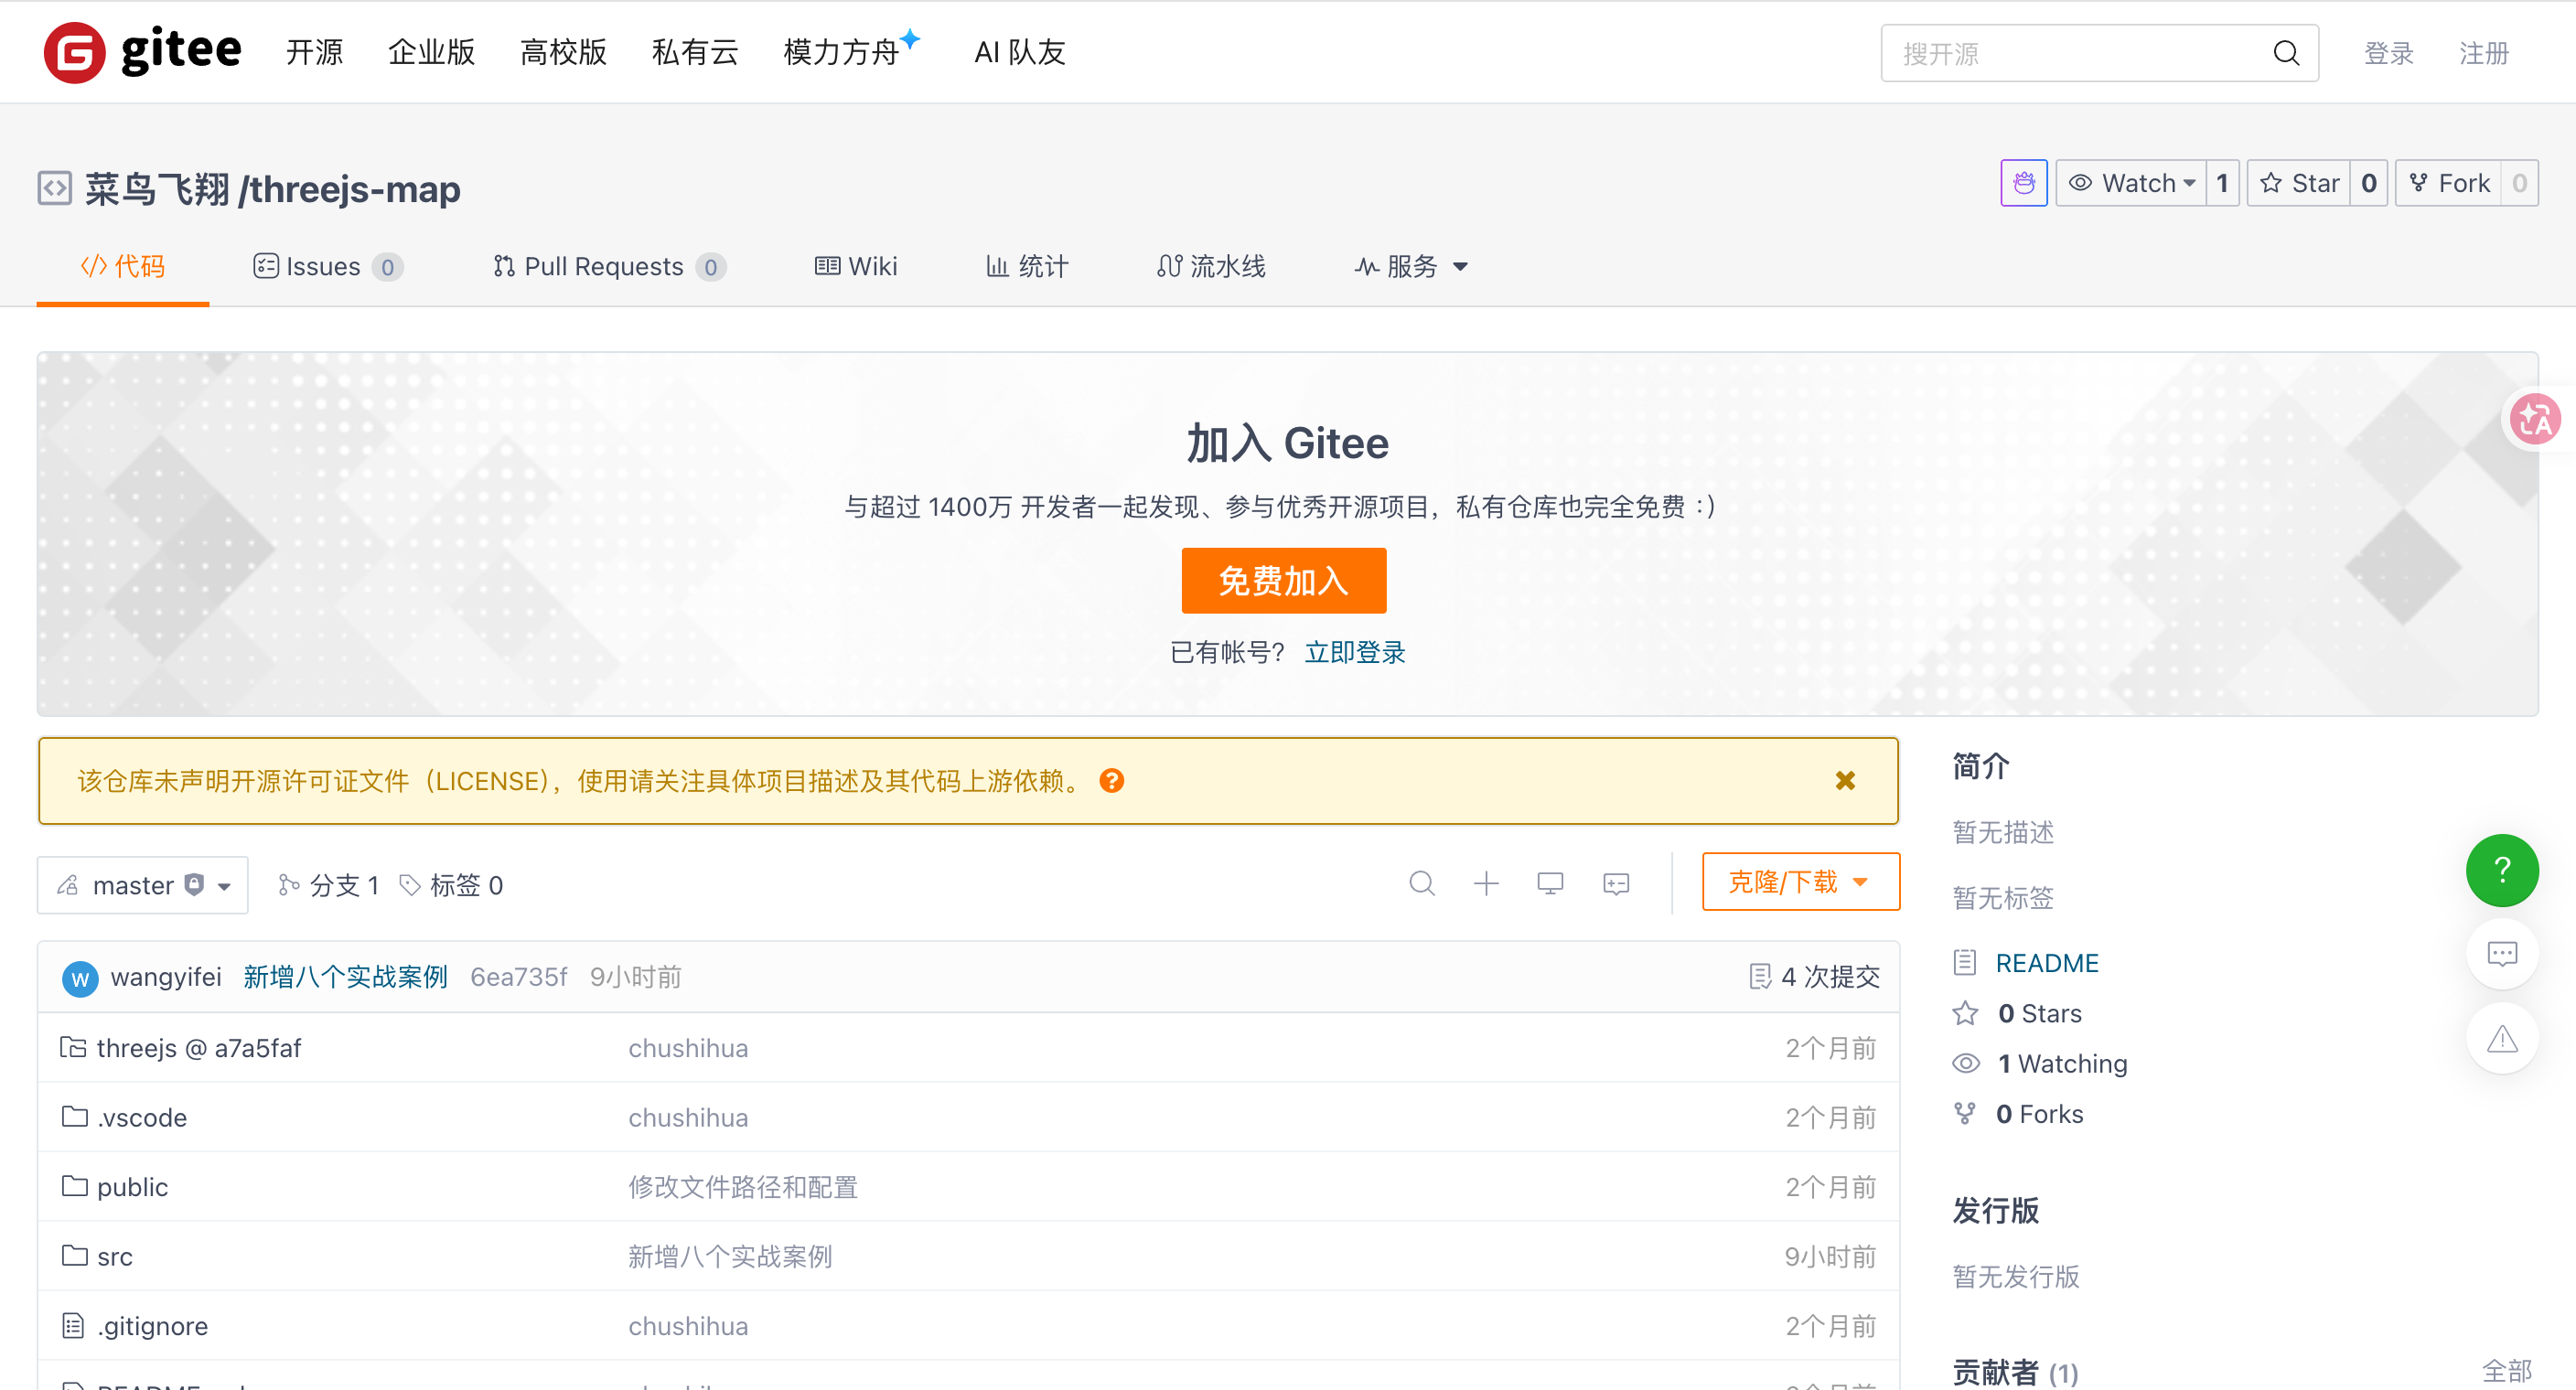
Task: Click the translate floating icon
Action: click(x=2535, y=419)
